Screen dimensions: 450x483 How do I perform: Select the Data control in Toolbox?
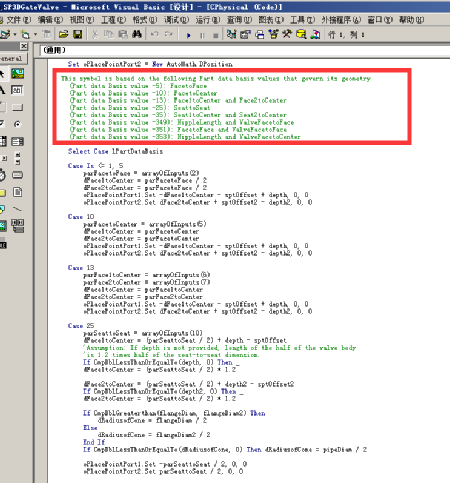click(17, 226)
